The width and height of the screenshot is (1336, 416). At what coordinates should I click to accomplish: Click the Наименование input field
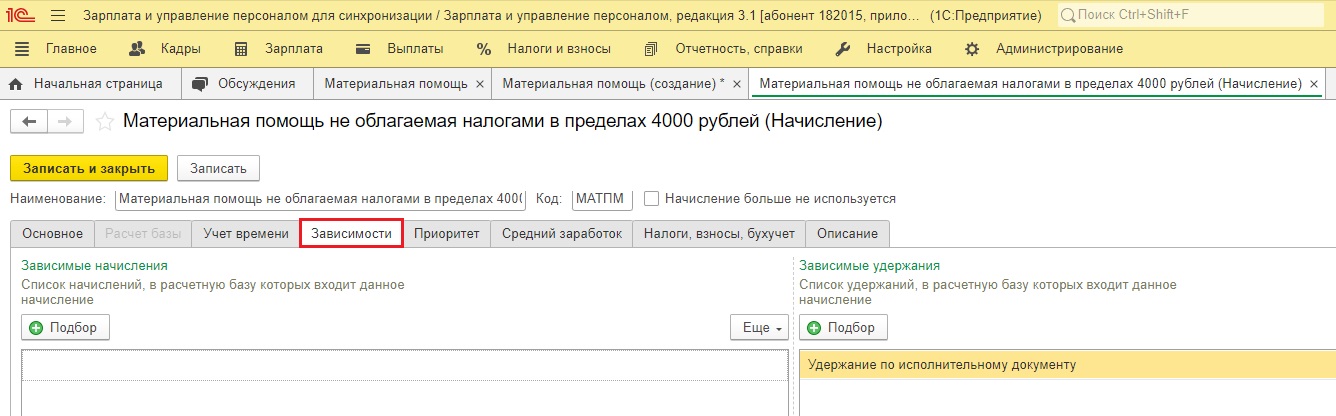[319, 198]
